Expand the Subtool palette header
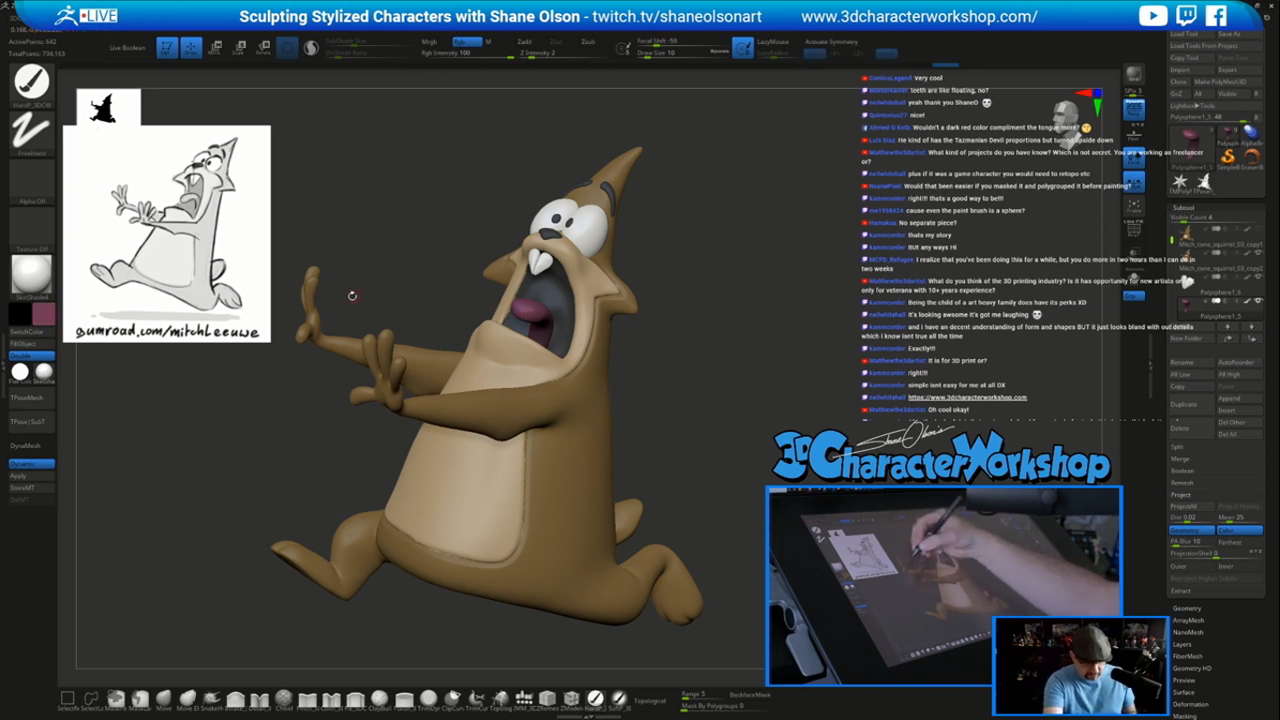This screenshot has width=1280, height=720. 1183,208
